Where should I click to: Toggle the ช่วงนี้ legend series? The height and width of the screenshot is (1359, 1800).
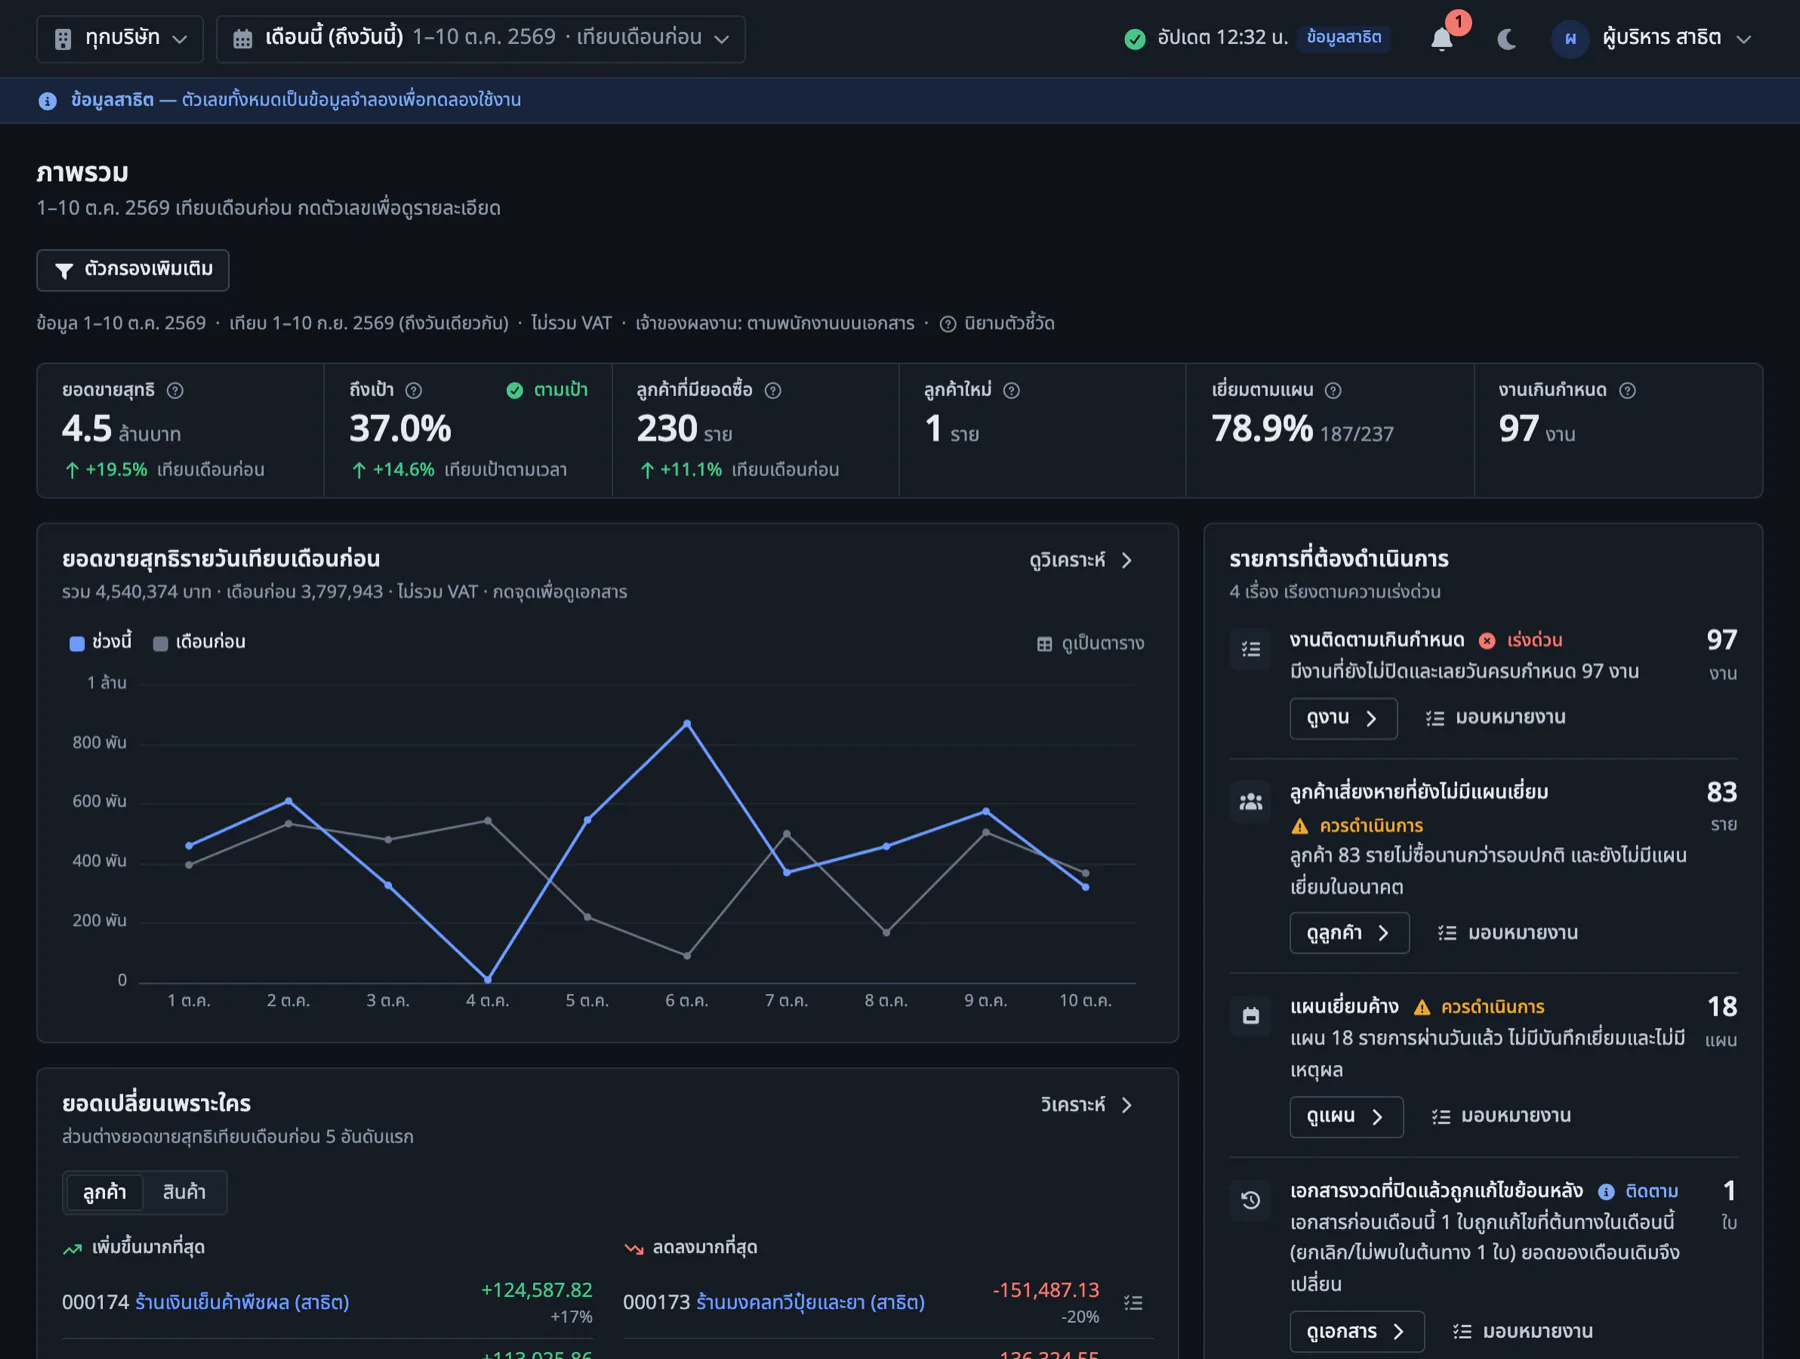[x=100, y=642]
